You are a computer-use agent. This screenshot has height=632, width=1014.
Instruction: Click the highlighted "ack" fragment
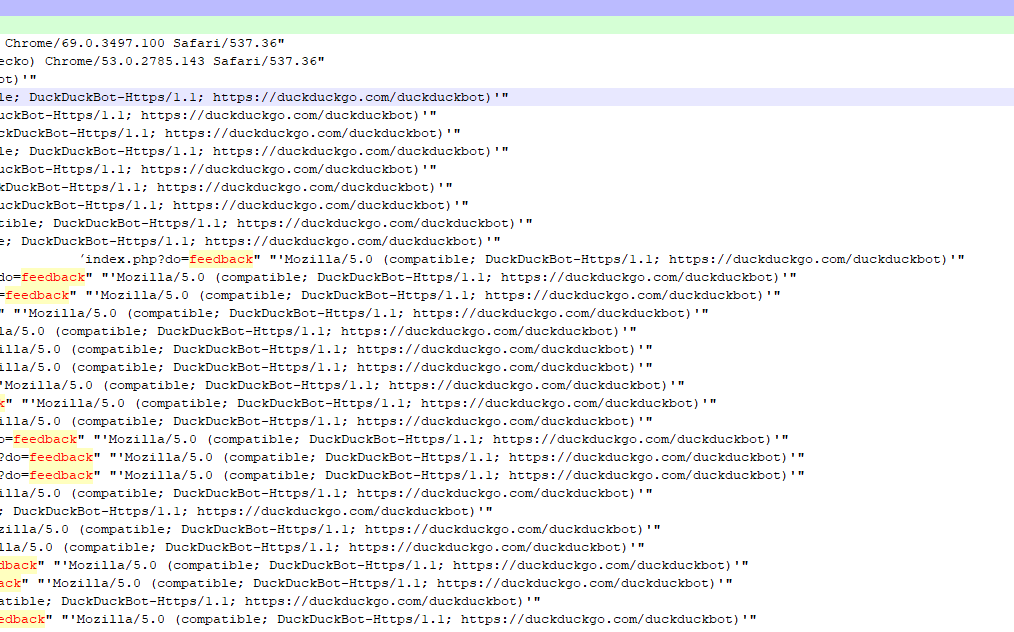(10, 583)
